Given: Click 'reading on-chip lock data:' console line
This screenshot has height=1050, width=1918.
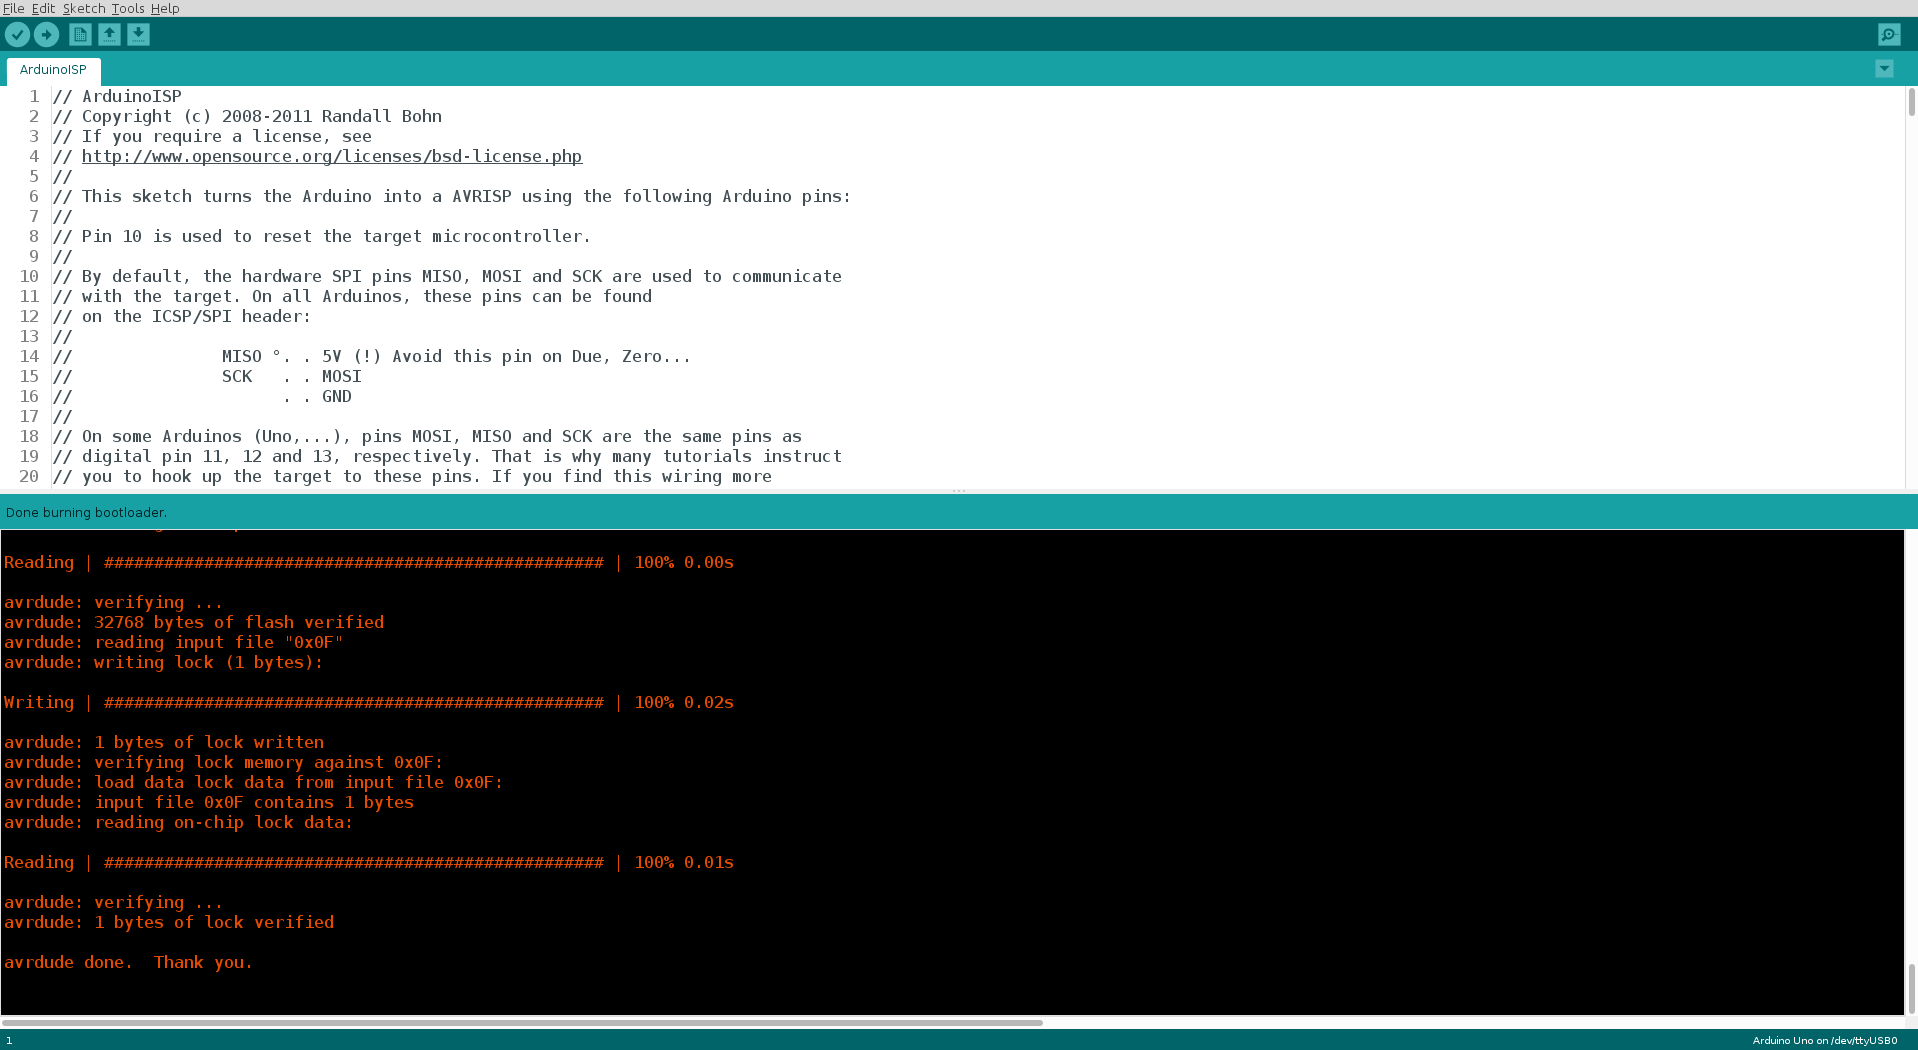Looking at the screenshot, I should (179, 822).
